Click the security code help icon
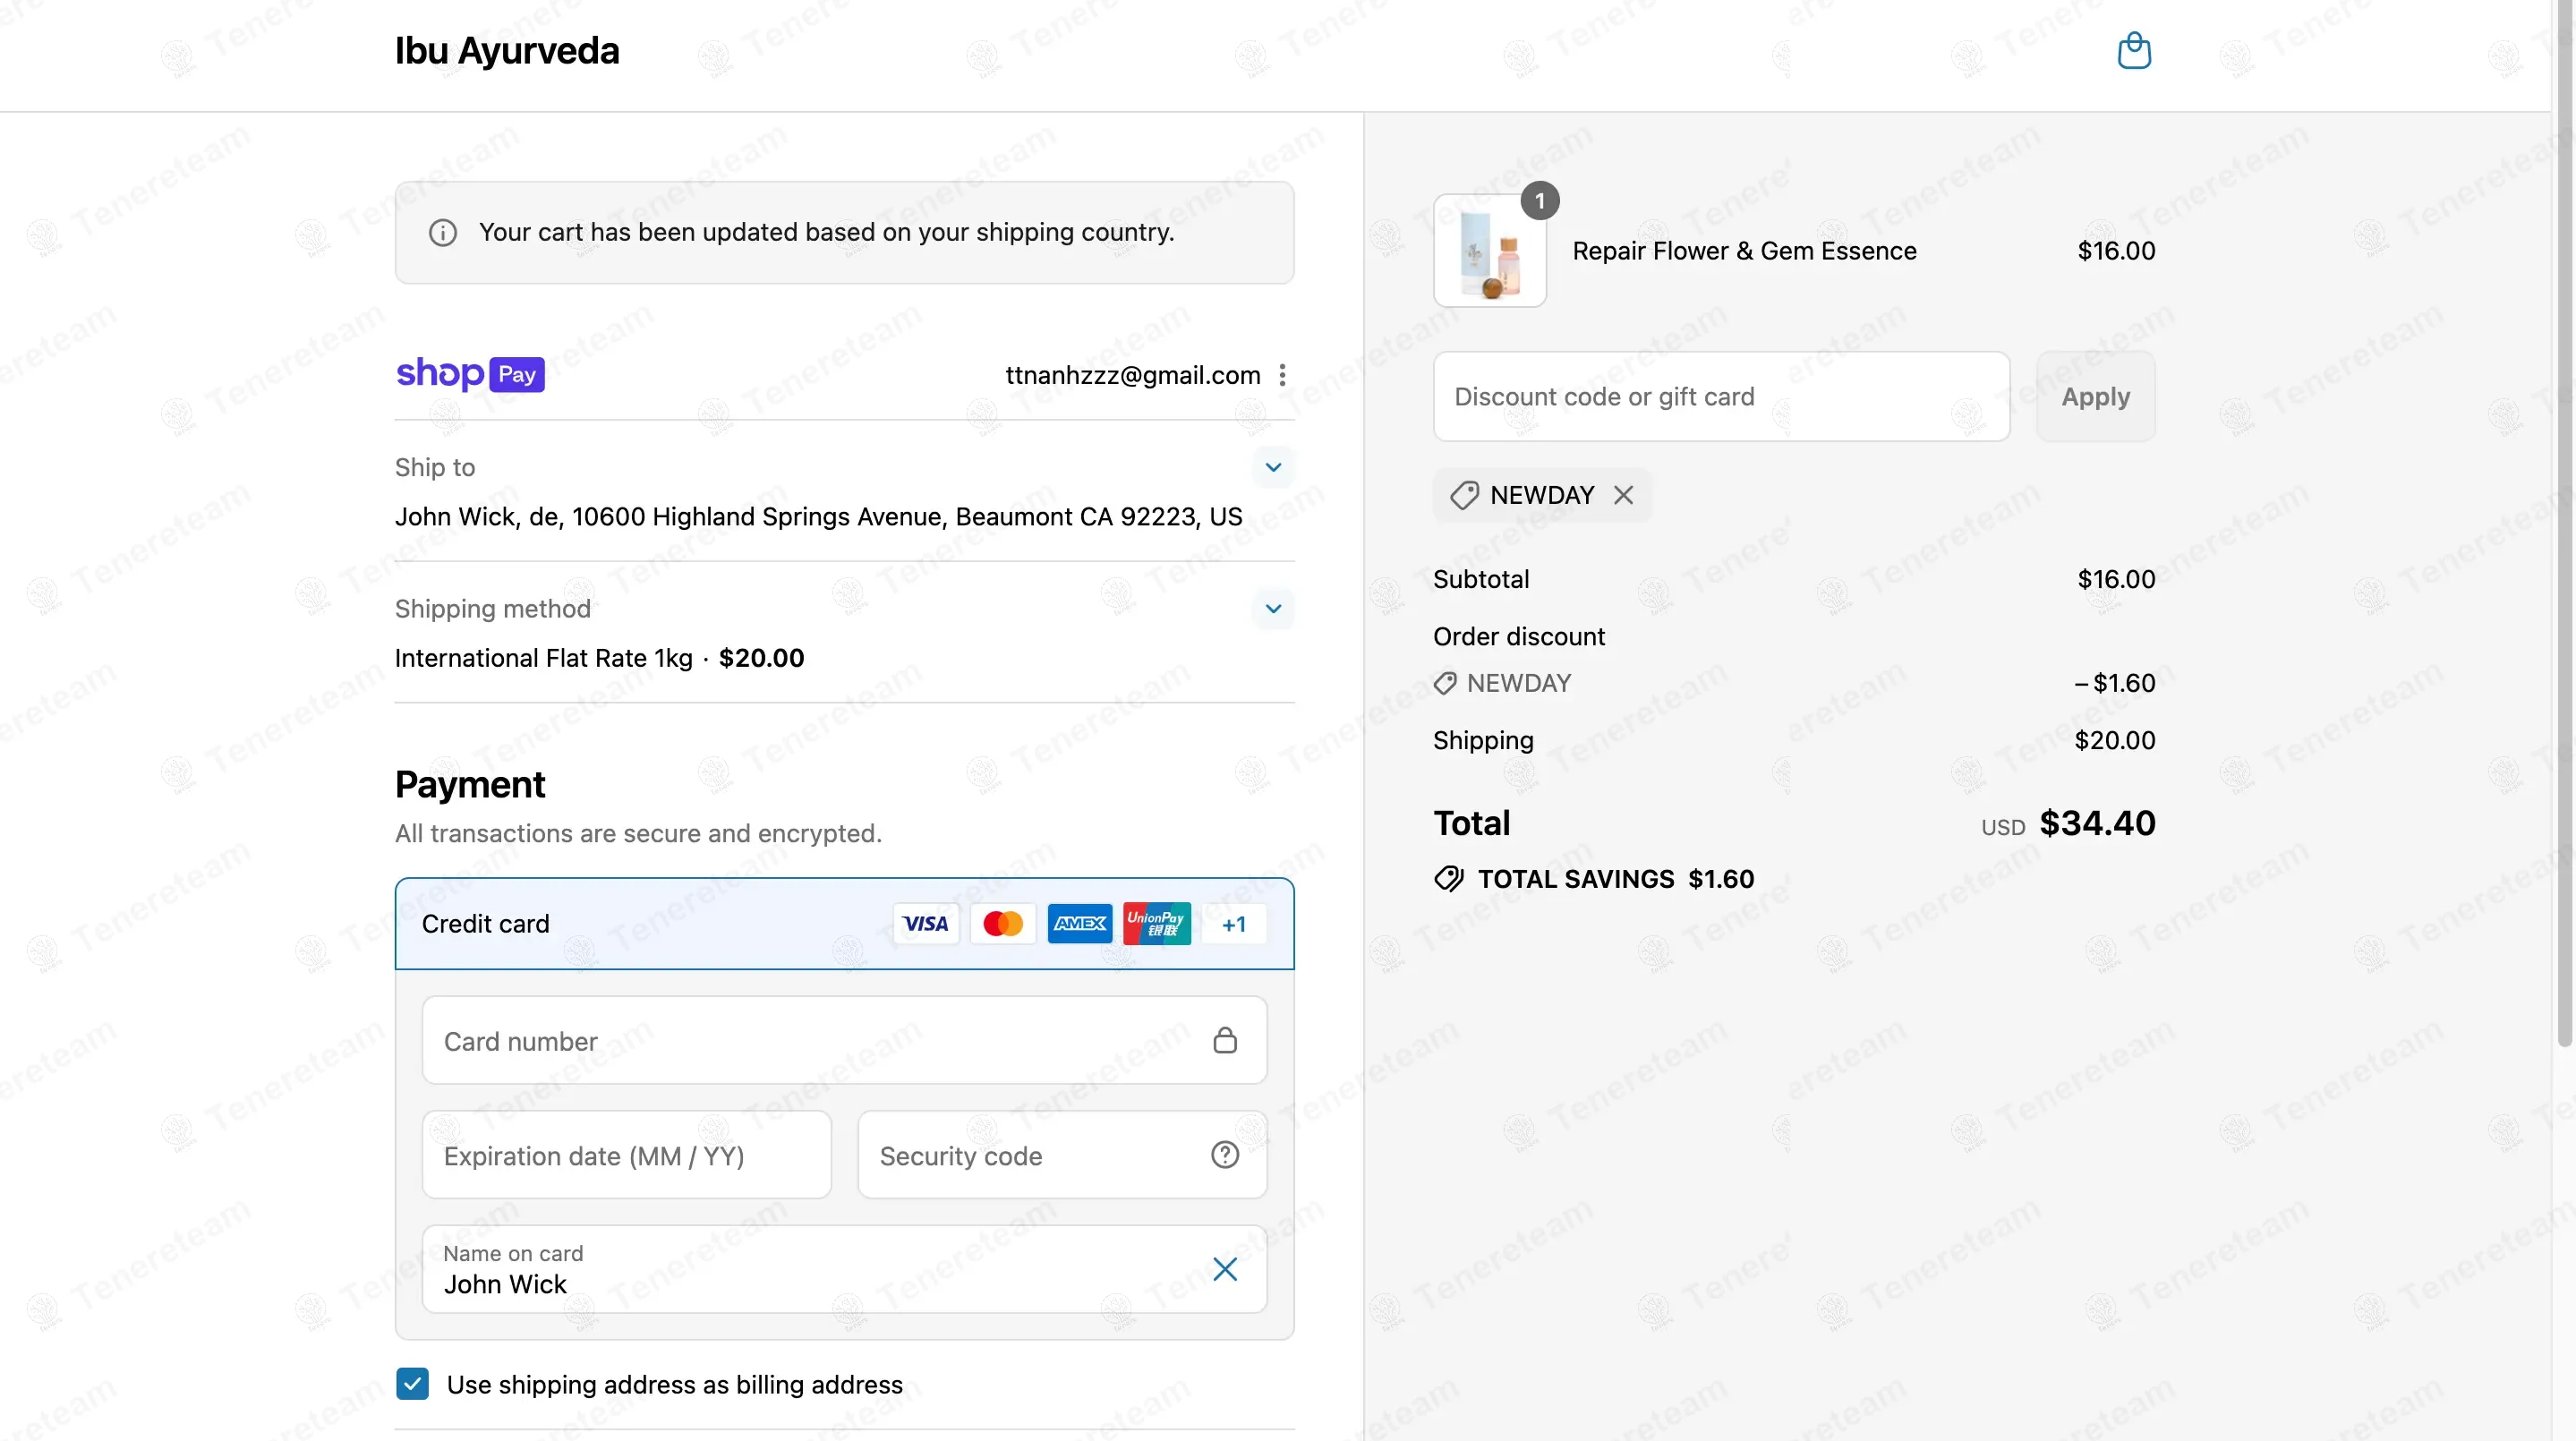Screen dimensions: 2576x1441 click(1224, 1155)
